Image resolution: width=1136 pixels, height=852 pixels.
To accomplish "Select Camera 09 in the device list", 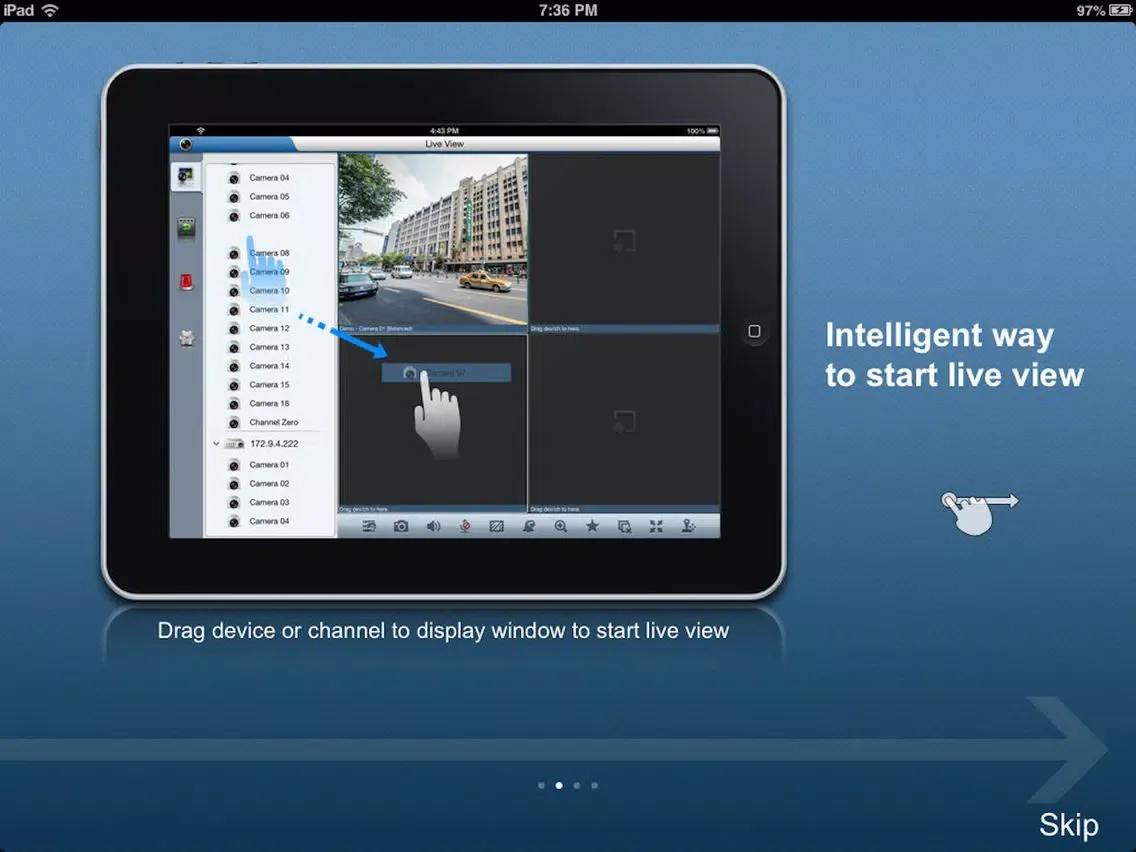I will tap(270, 272).
